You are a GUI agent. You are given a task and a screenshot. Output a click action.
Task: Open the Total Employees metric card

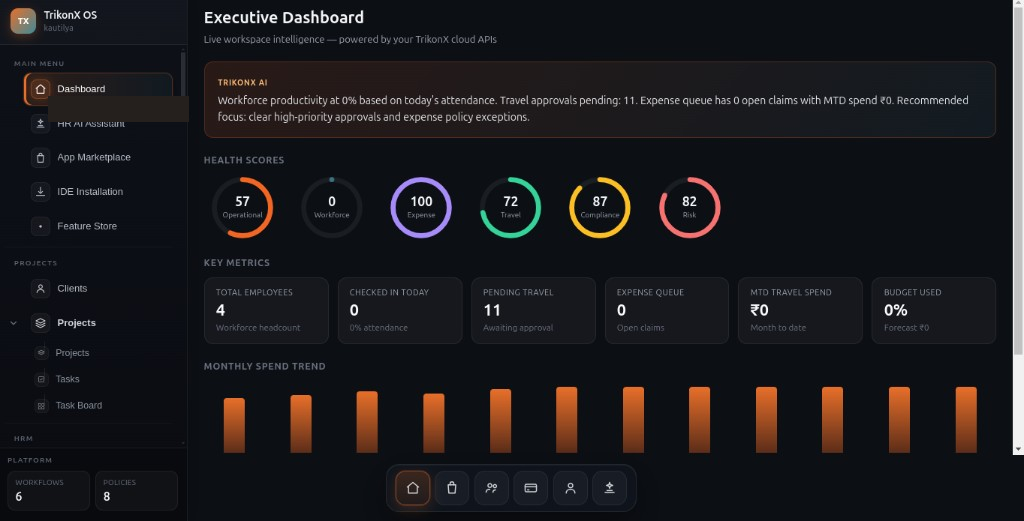(266, 310)
